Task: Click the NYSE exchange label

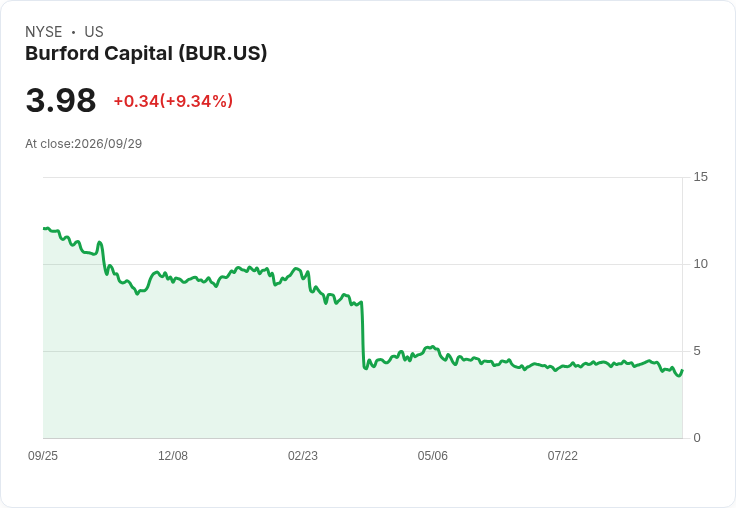Action: (44, 32)
